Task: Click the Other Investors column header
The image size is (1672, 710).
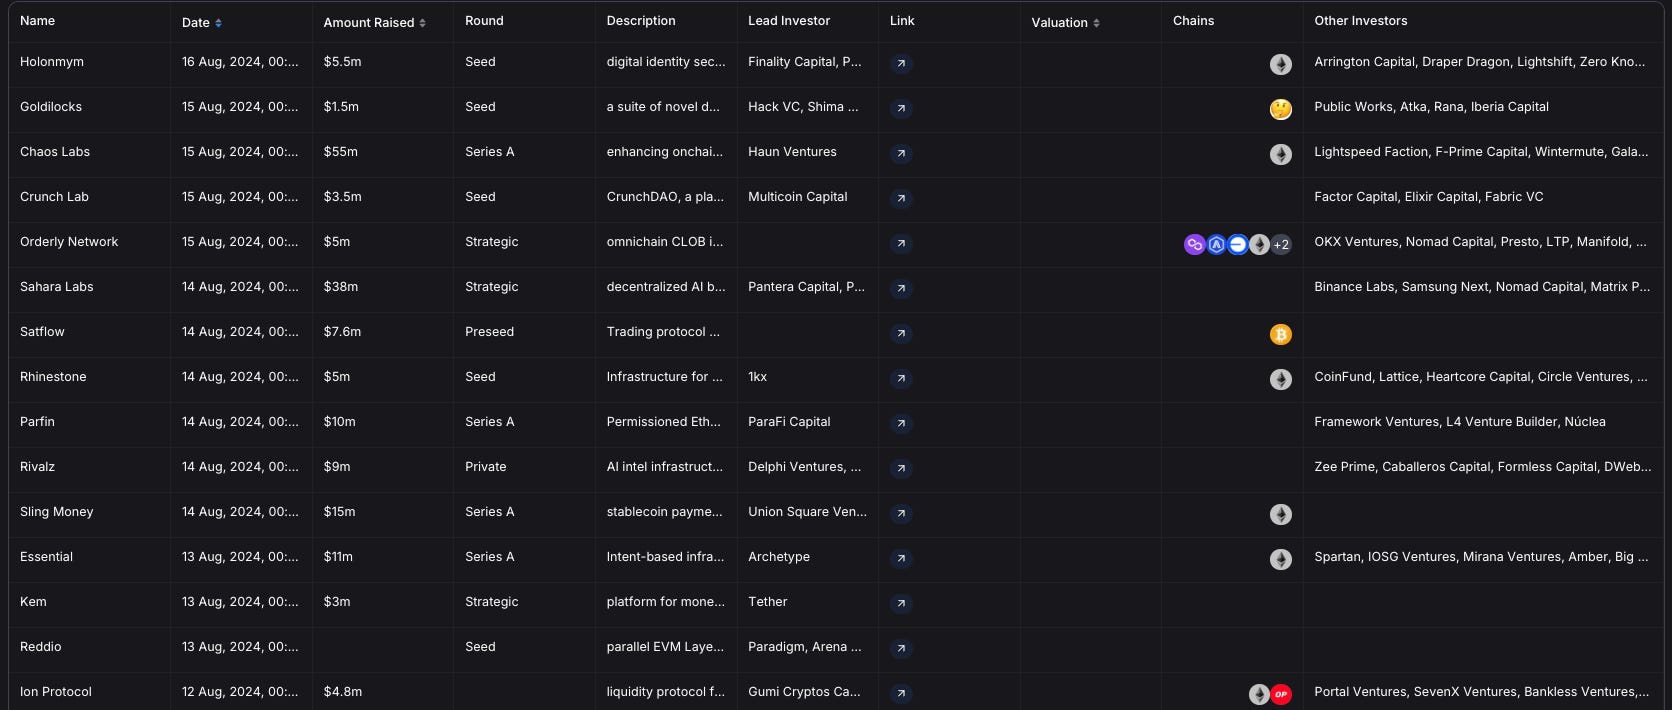Action: pyautogui.click(x=1361, y=21)
